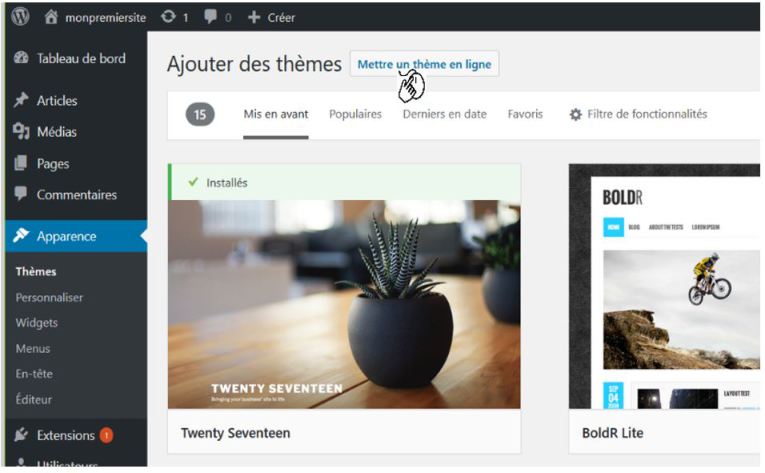Switch to the Derniers en date tab
The height and width of the screenshot is (473, 765).
tap(444, 114)
